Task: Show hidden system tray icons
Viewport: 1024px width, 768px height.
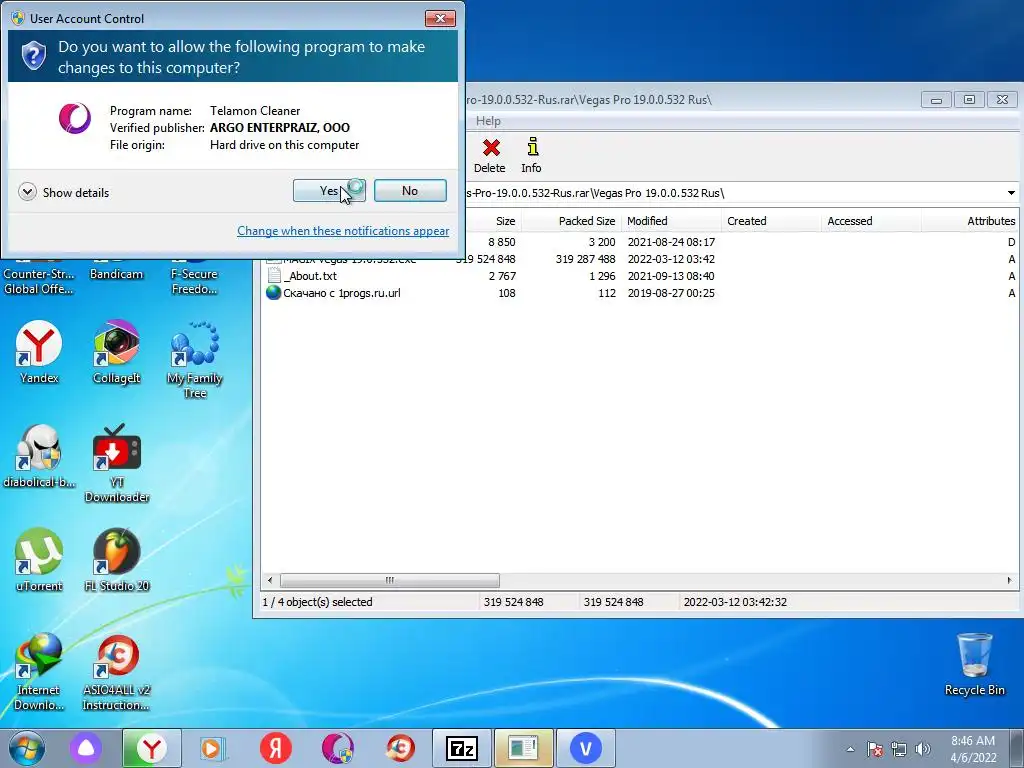Action: click(850, 749)
